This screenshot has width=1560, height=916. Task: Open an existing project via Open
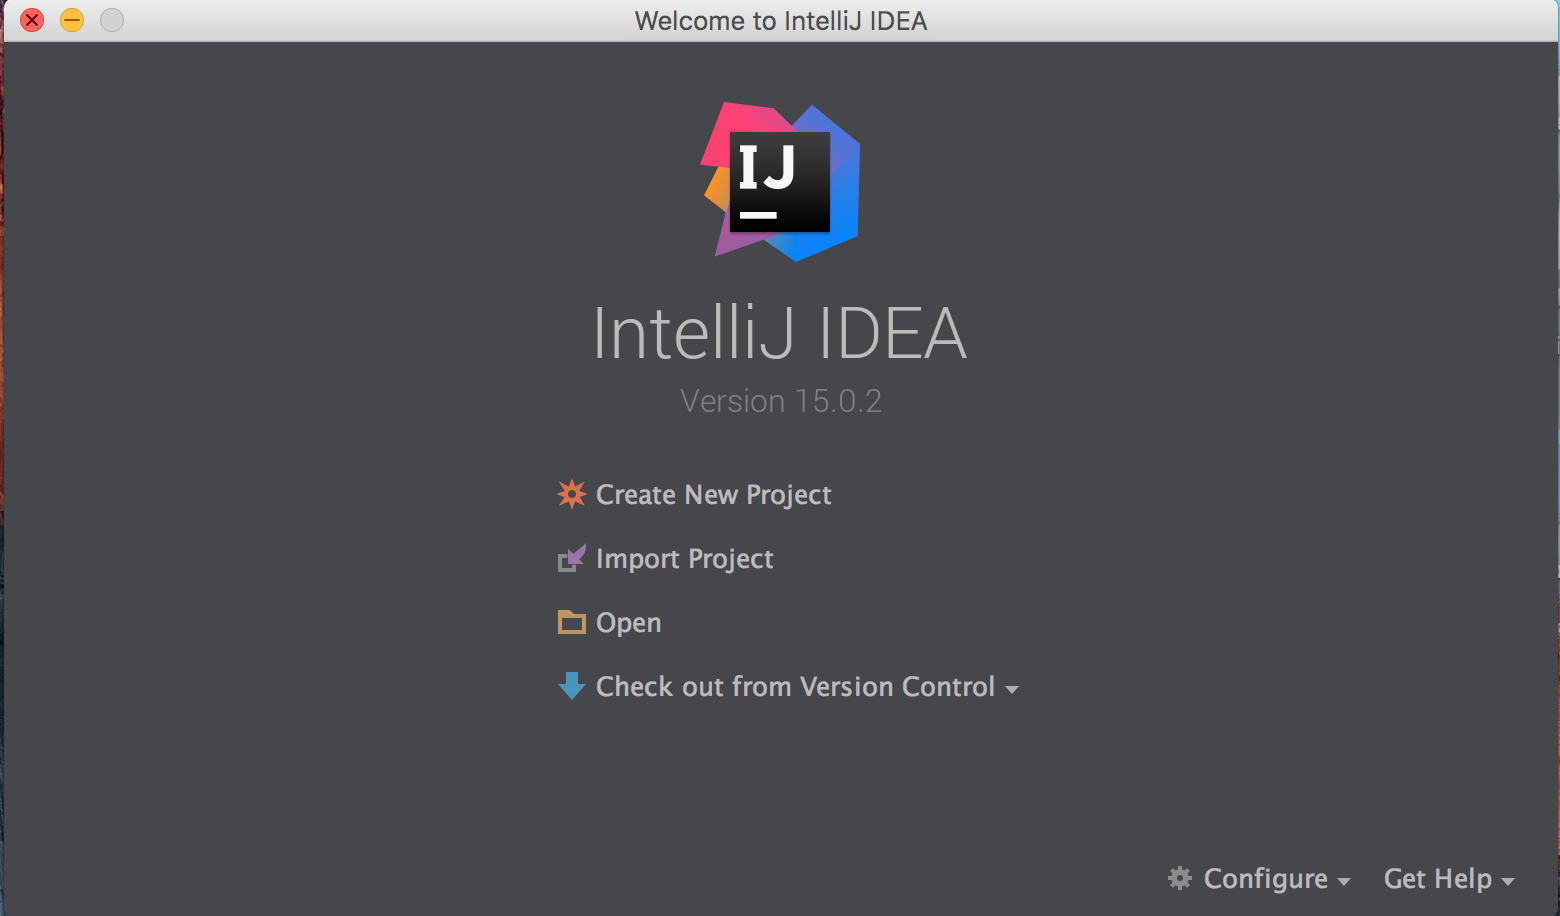[x=628, y=622]
